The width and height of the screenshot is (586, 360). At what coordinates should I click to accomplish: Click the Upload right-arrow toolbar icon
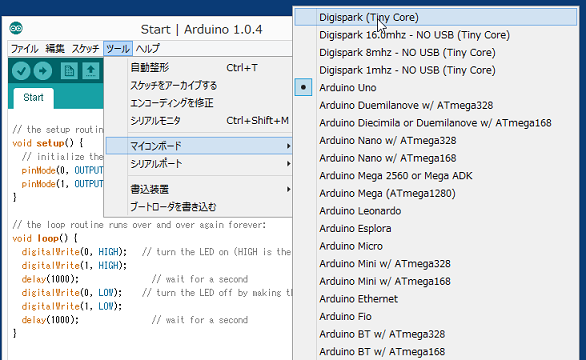point(43,71)
